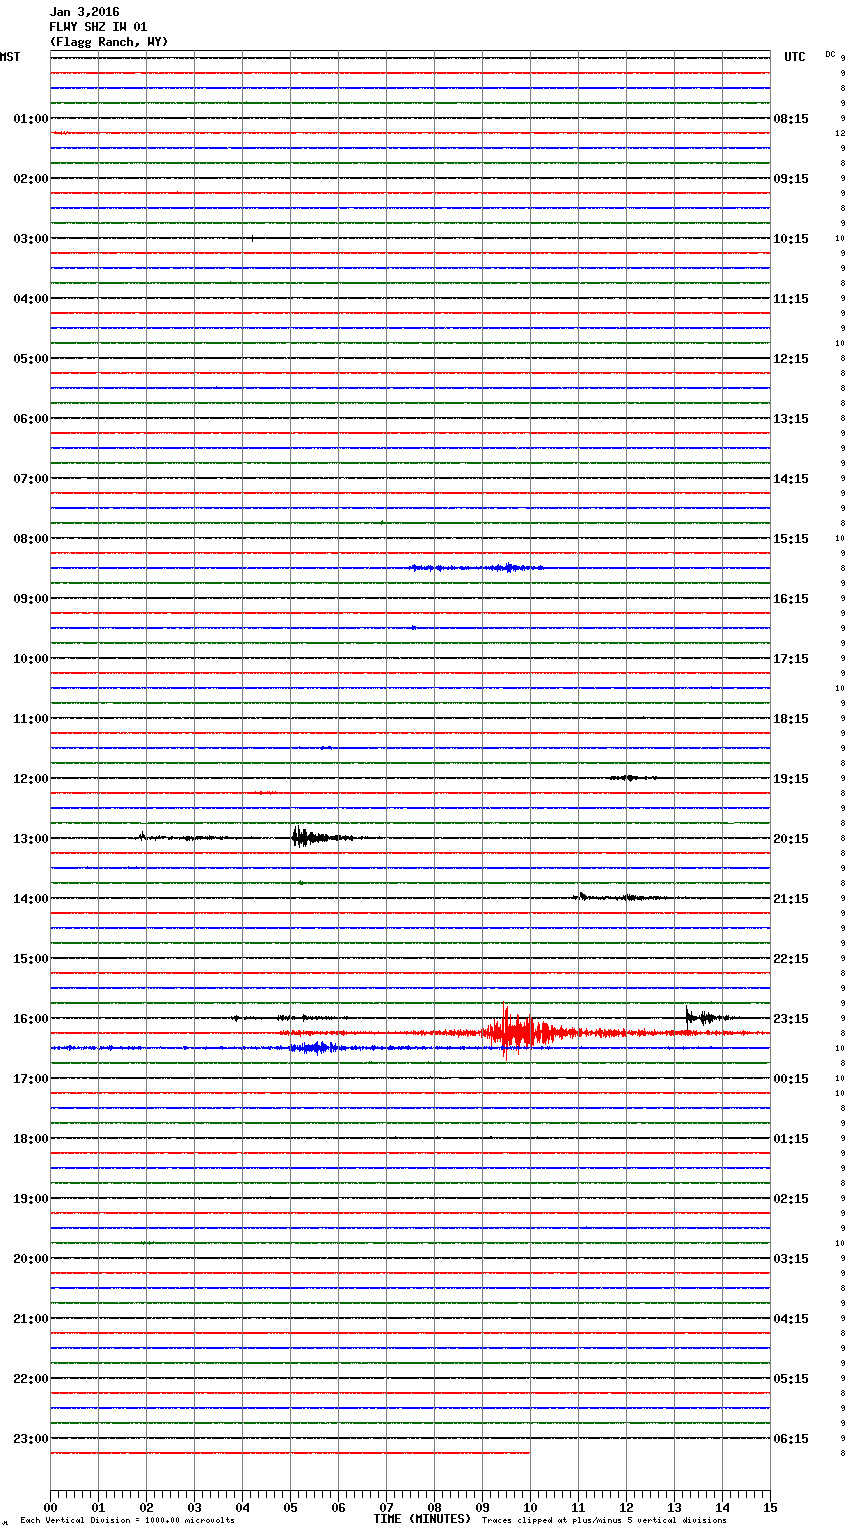Click the black event near minute 11 on 14:00 trace
Screen dimensions: 850x1534
click(x=620, y=896)
